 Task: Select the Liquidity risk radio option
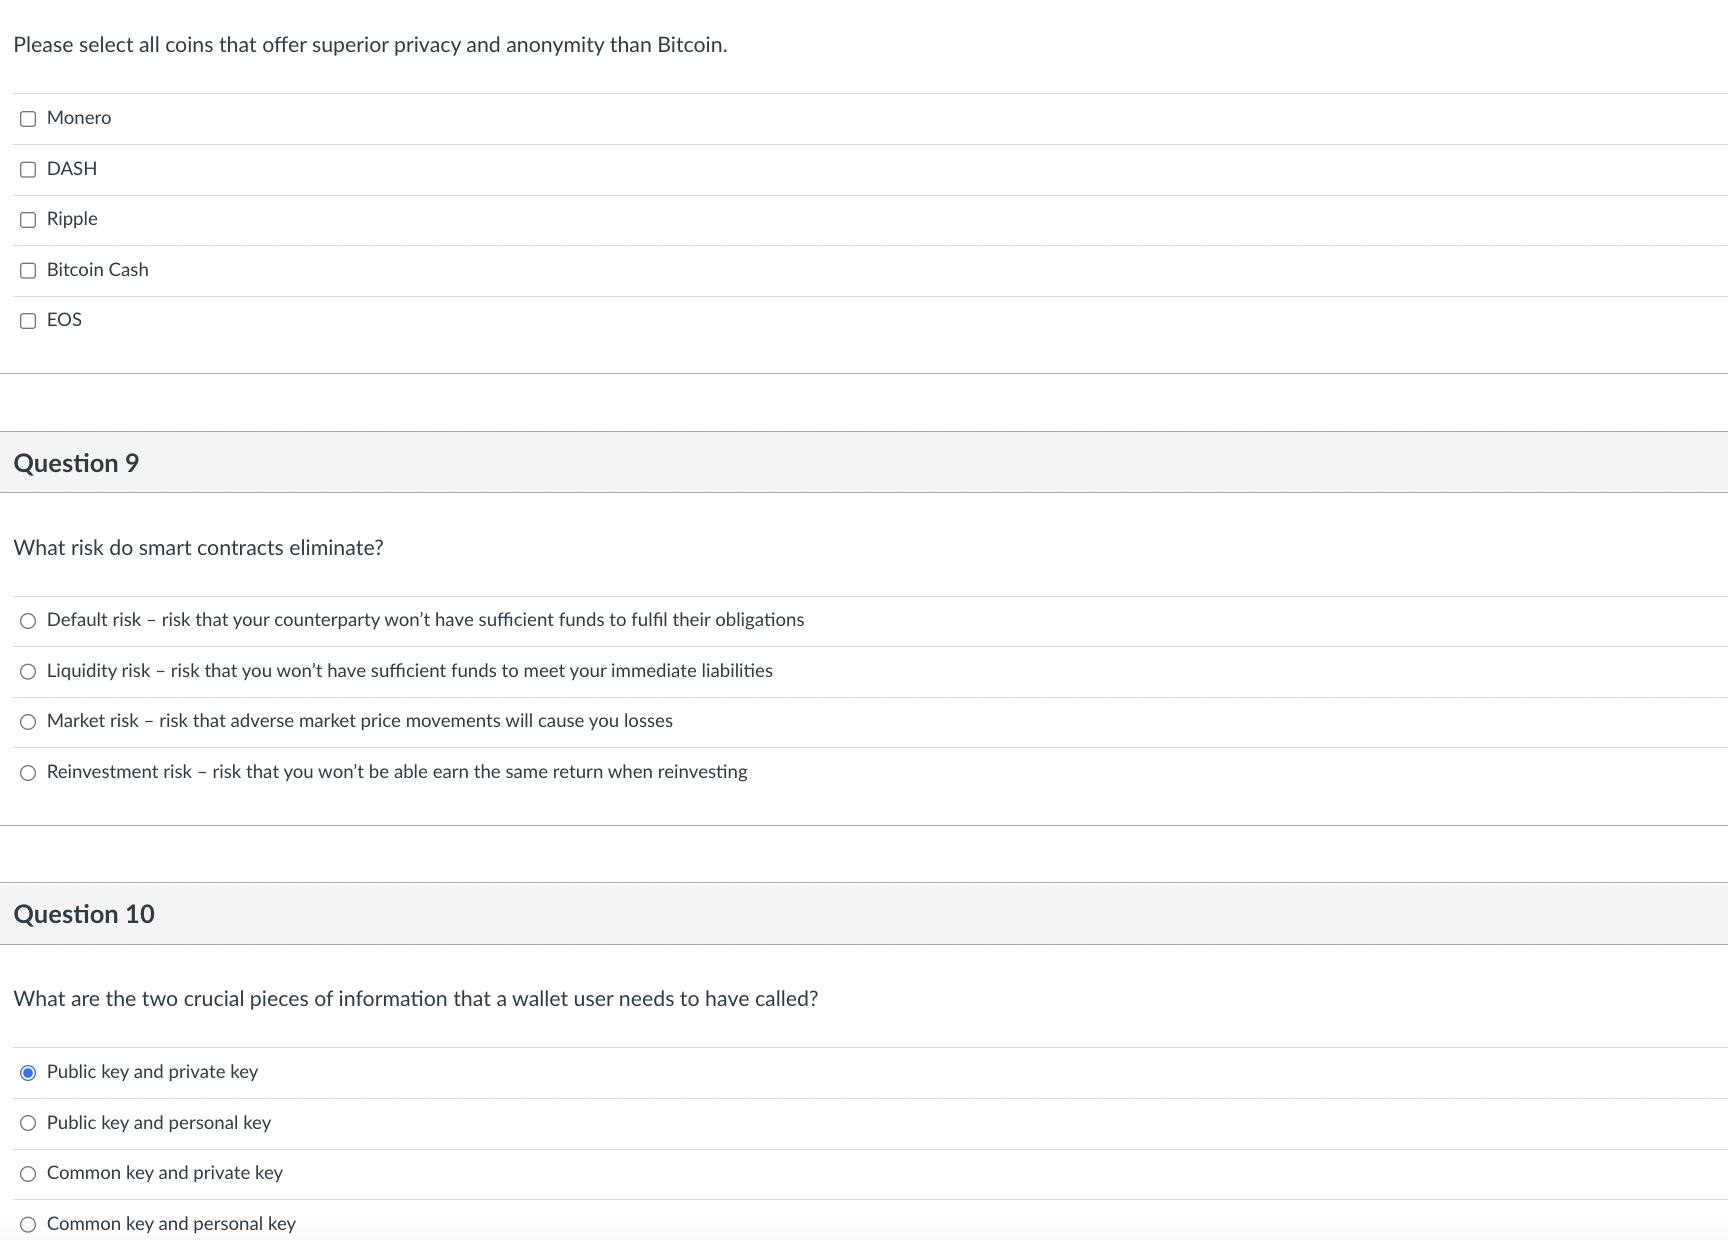click(x=28, y=672)
